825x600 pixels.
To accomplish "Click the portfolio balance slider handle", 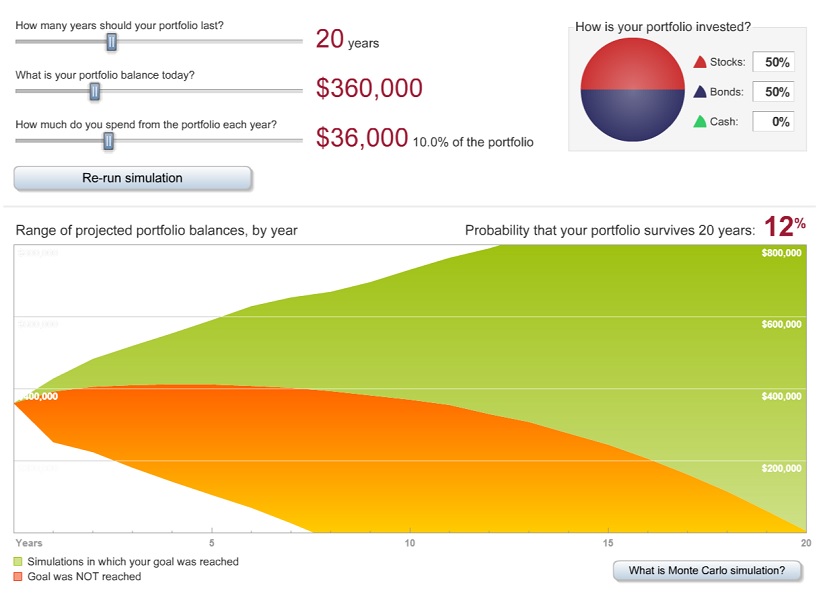I will [x=95, y=91].
